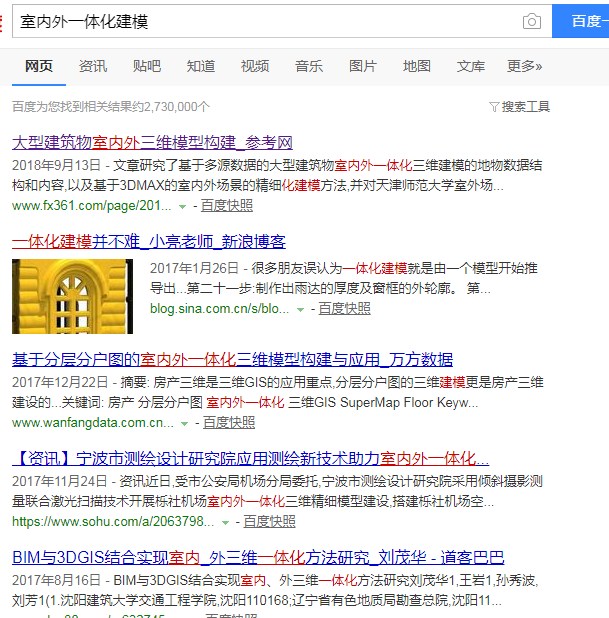Open the 地图 tab
The image size is (609, 618).
(417, 66)
